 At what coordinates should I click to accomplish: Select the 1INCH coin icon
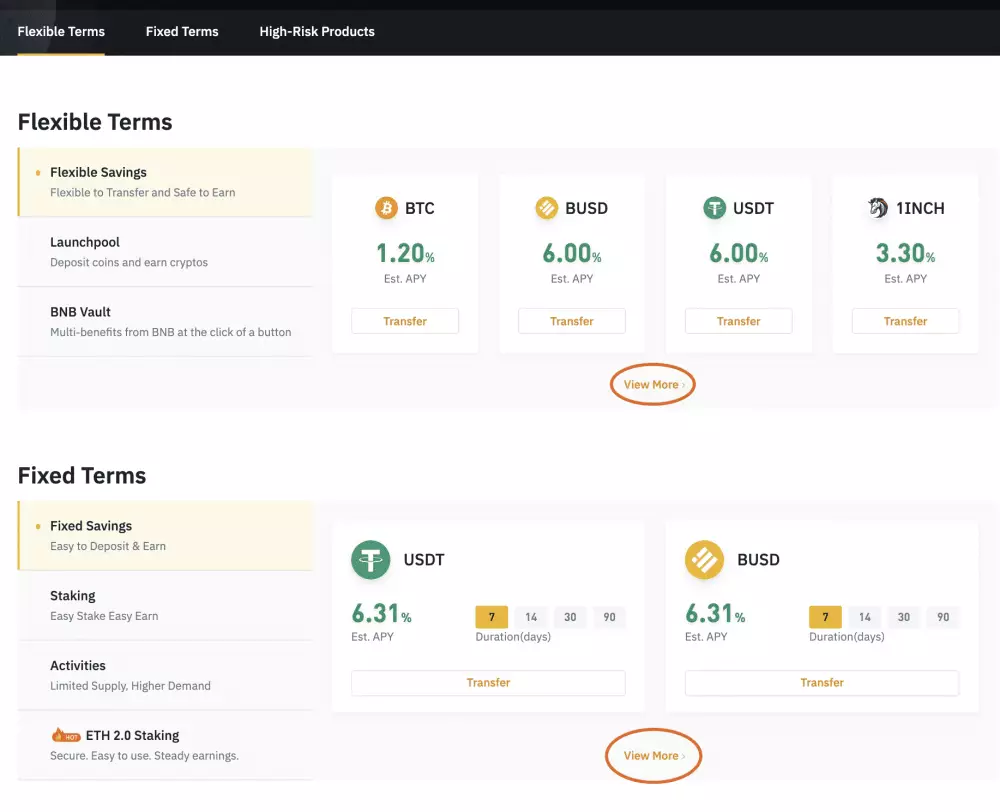click(x=878, y=208)
